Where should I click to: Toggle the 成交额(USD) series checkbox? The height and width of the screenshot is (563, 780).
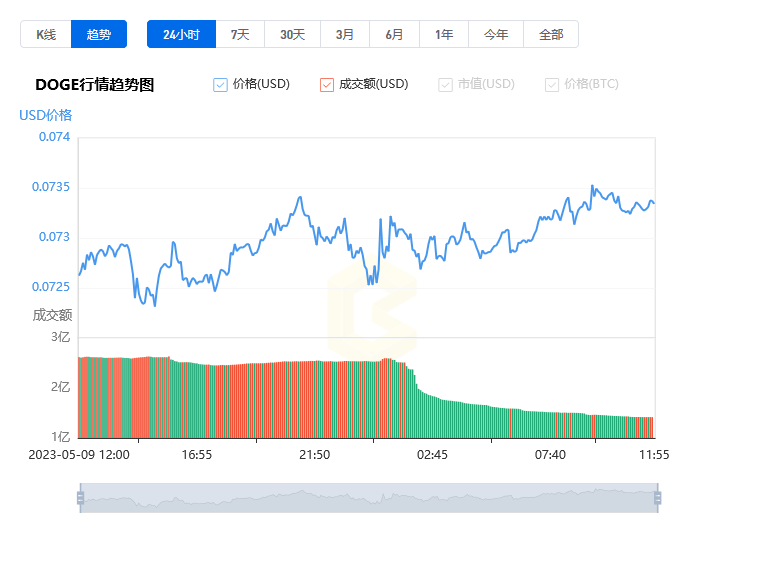tap(327, 85)
